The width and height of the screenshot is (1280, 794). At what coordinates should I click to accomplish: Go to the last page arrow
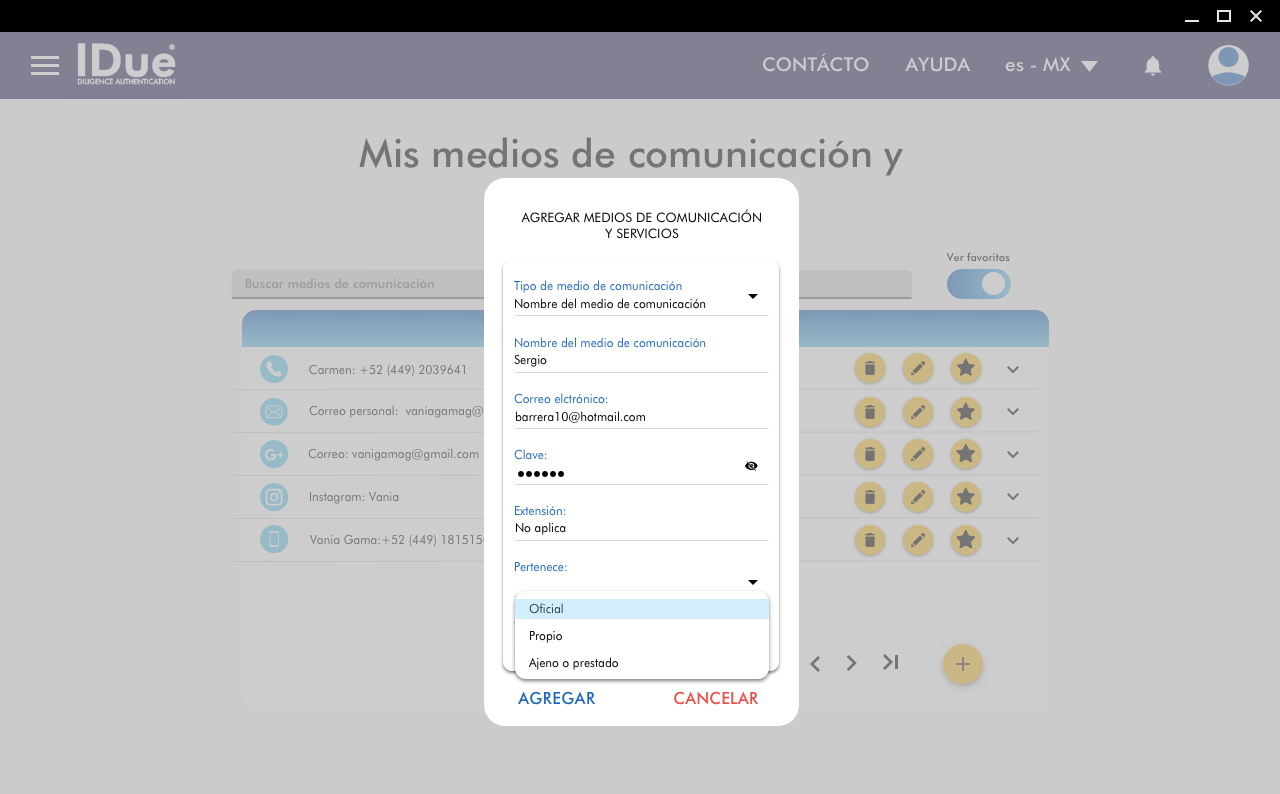(x=890, y=662)
